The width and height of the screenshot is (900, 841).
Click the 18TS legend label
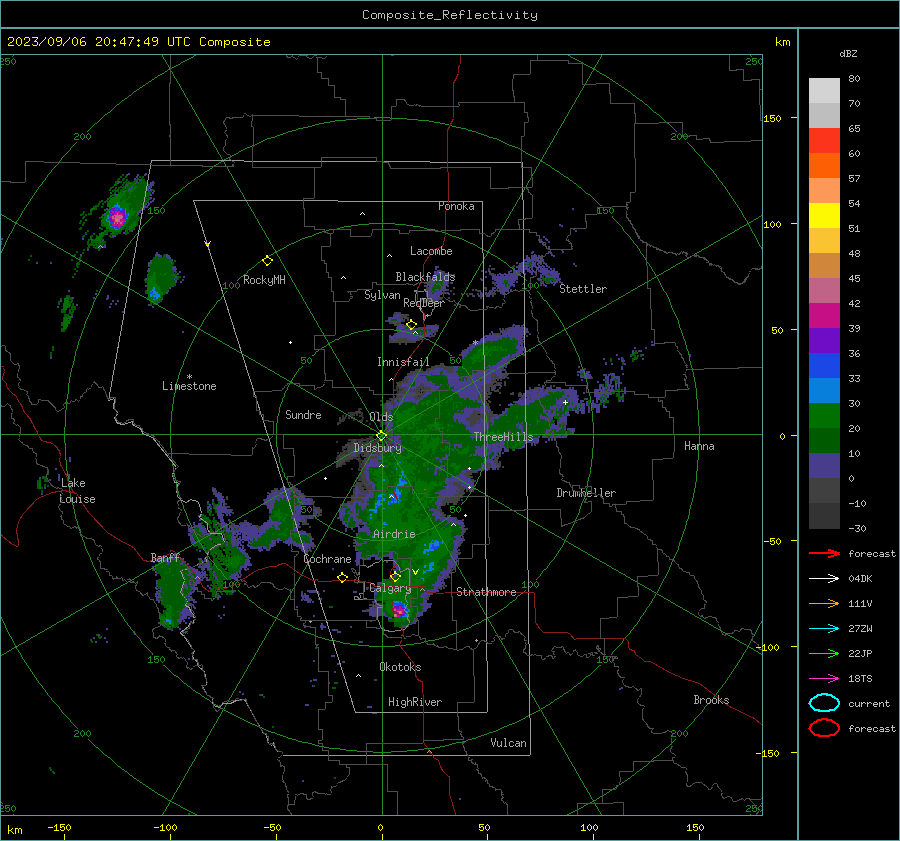[x=860, y=679]
